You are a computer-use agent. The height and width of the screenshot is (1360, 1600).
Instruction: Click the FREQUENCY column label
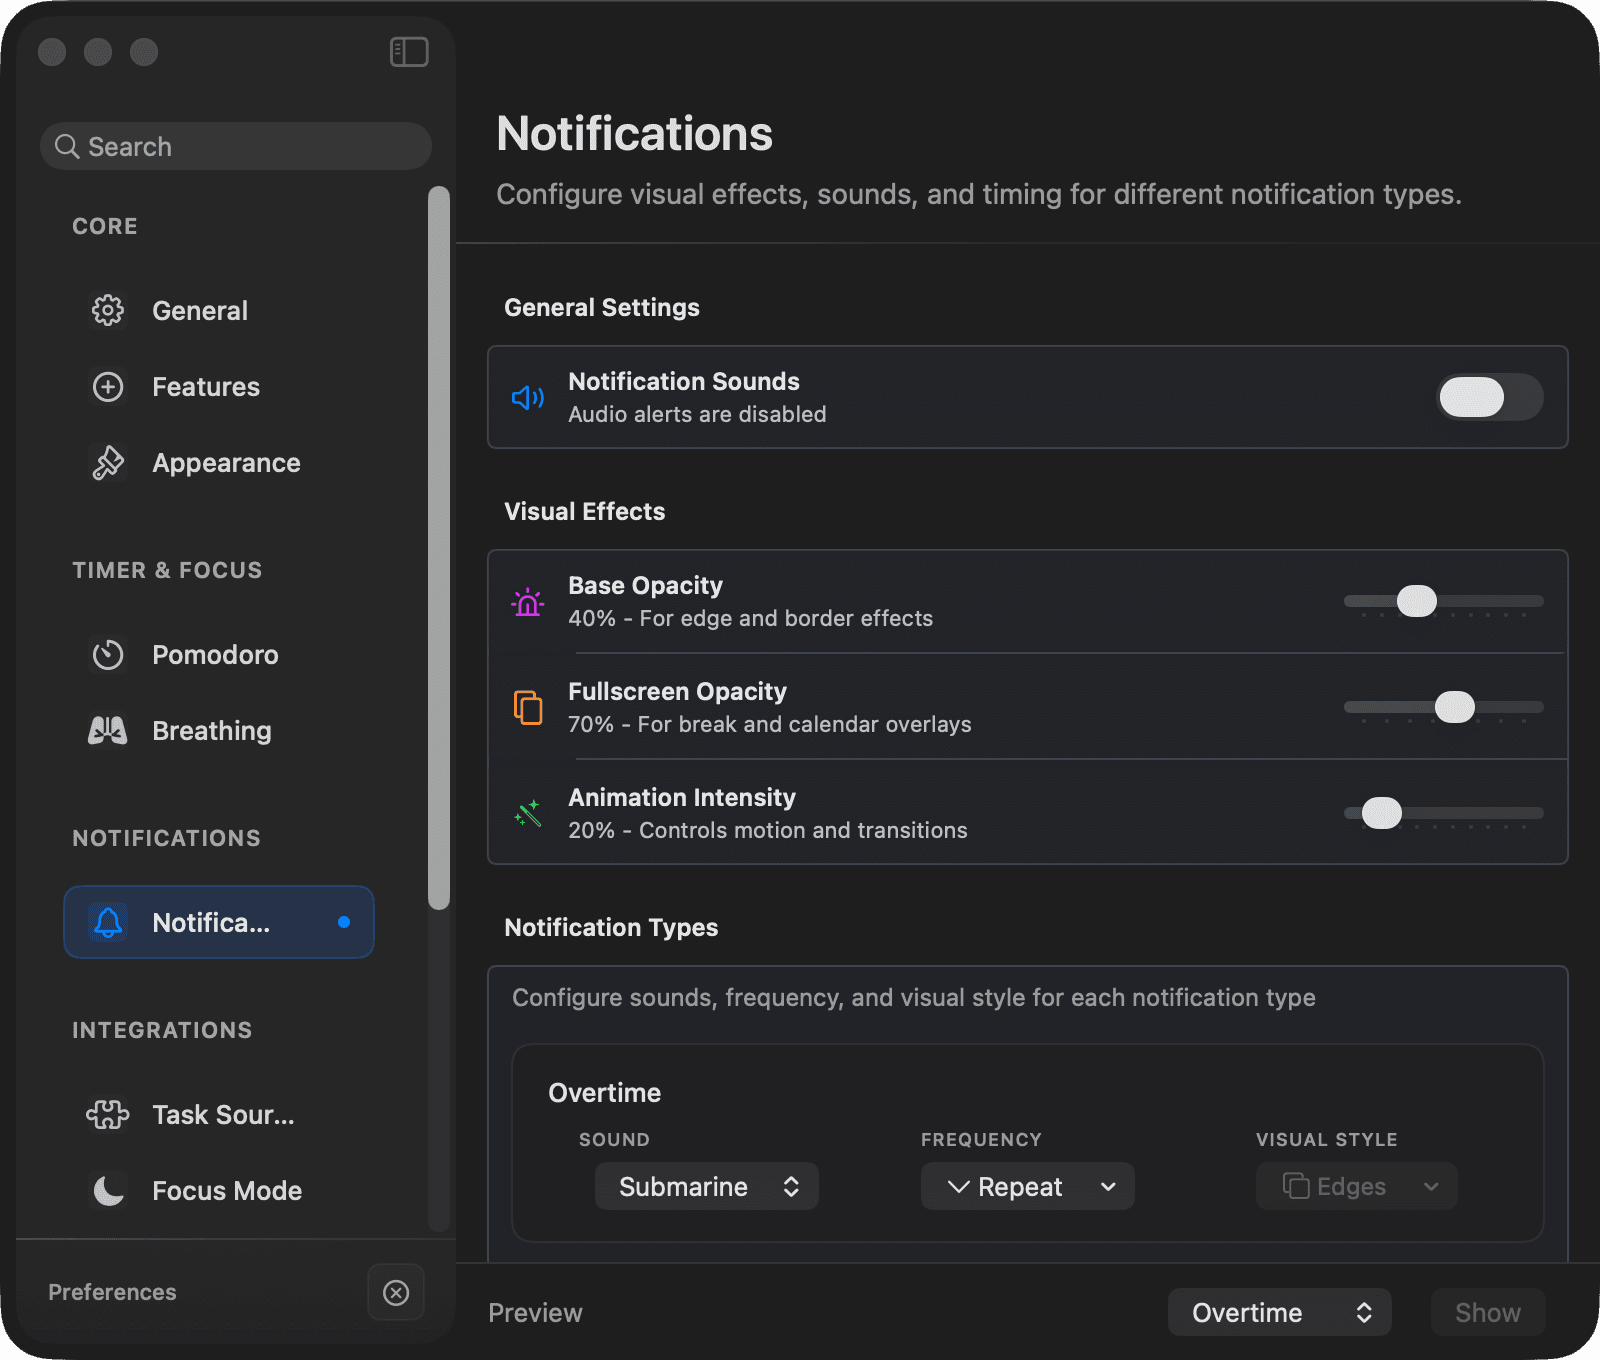pos(982,1140)
